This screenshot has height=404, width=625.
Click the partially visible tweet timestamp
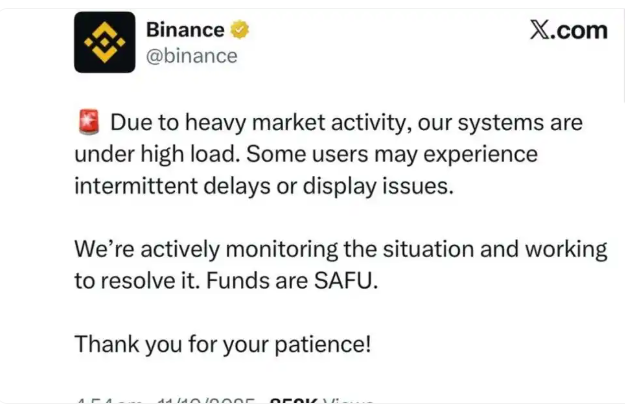tap(107, 400)
